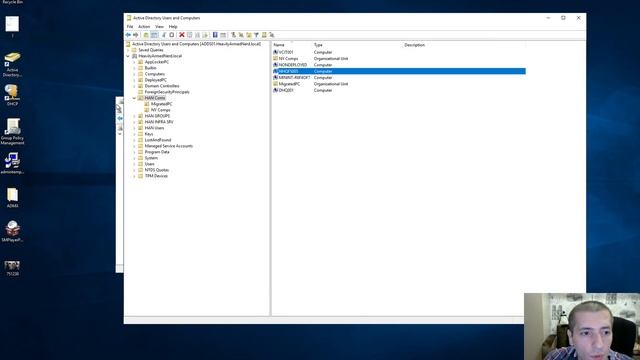This screenshot has height=360, width=640.
Task: Open the File menu
Action: point(130,27)
